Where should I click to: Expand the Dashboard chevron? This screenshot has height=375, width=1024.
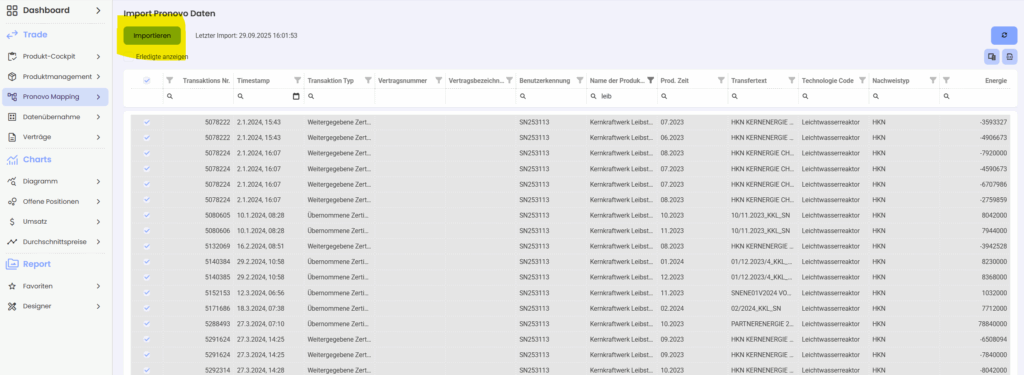coord(98,10)
